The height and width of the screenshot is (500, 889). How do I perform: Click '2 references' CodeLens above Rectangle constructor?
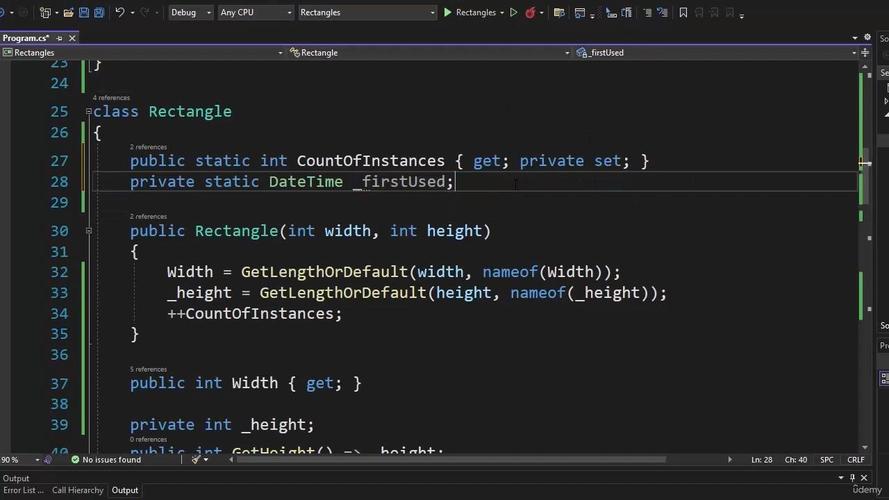click(148, 217)
